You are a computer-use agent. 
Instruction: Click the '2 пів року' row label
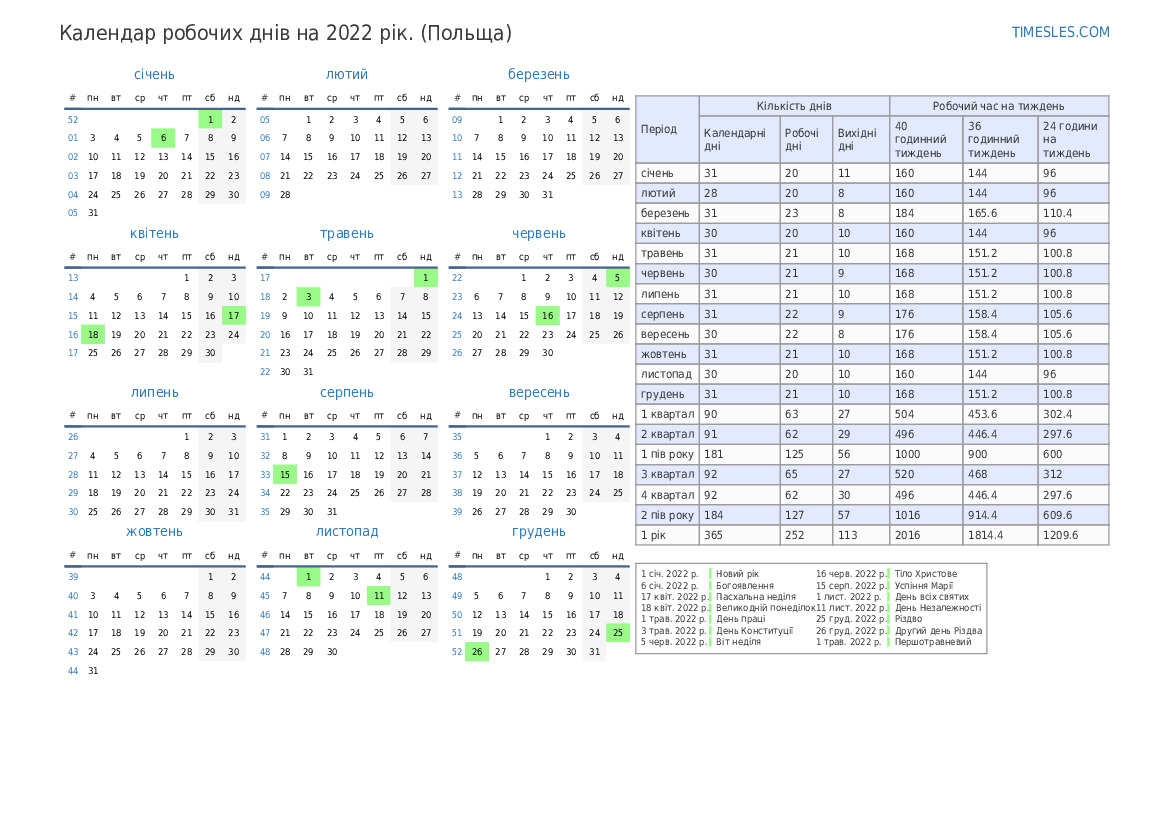[667, 515]
